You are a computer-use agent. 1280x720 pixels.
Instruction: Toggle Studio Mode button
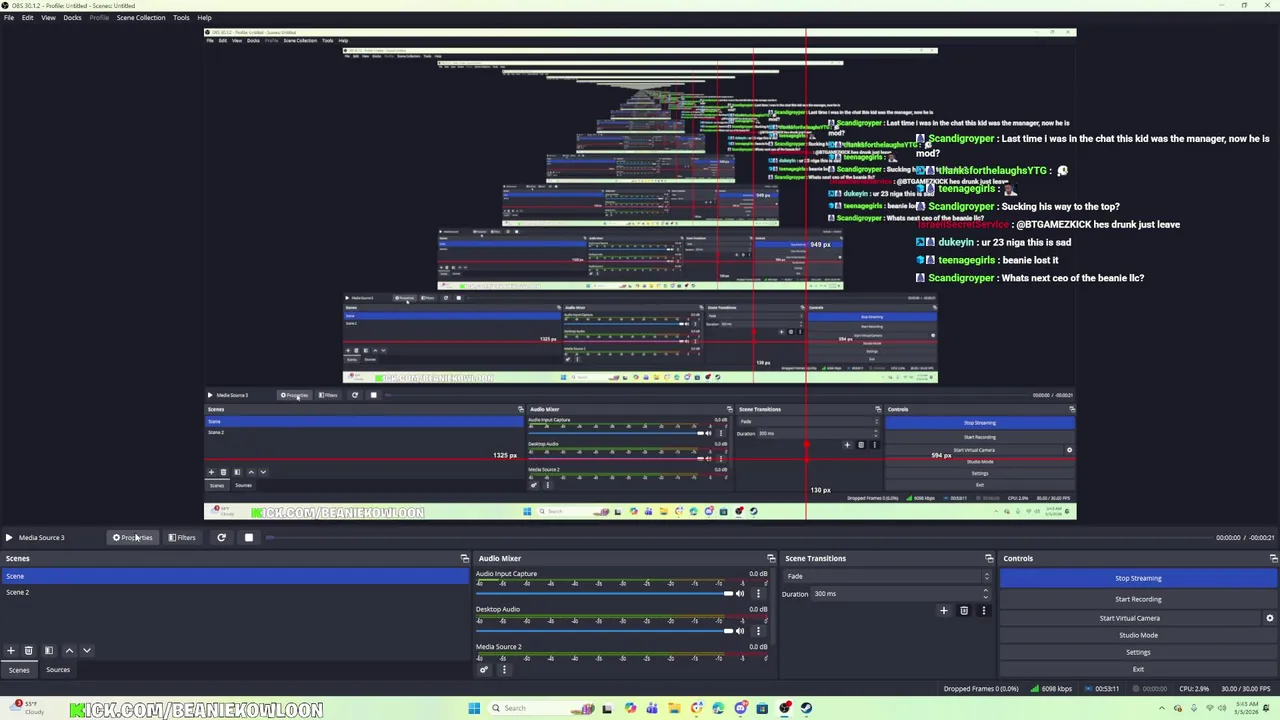coord(1138,635)
